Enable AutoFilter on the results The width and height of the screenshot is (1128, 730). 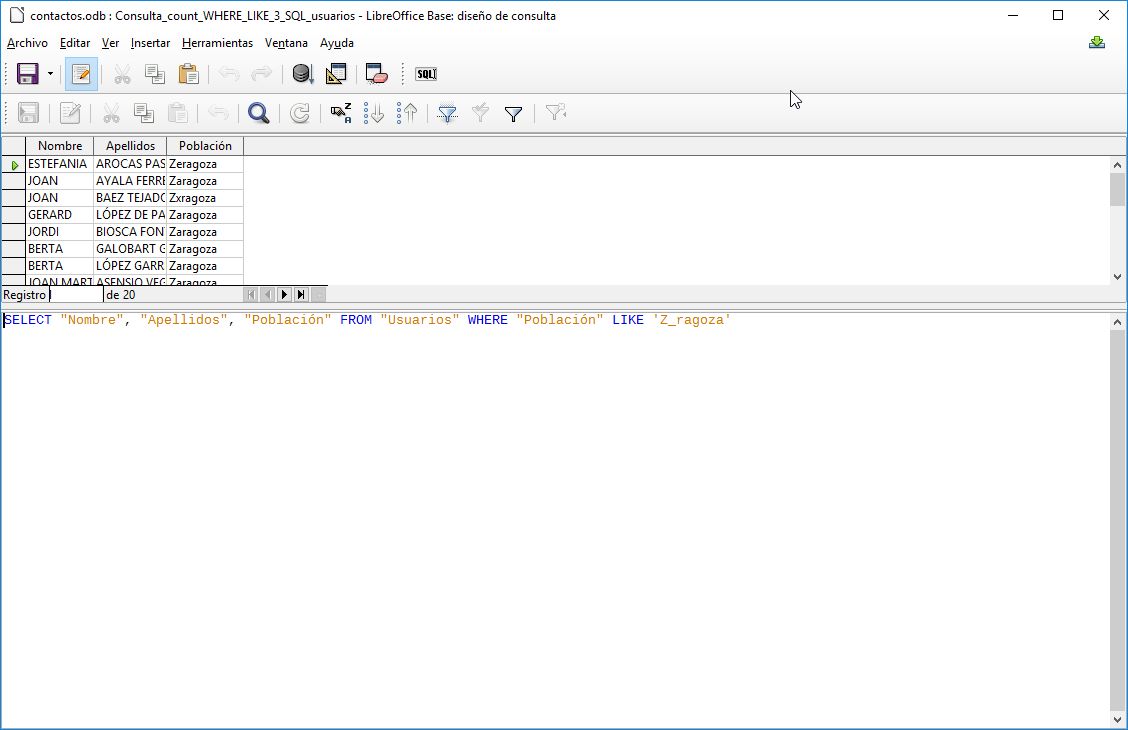tap(446, 113)
